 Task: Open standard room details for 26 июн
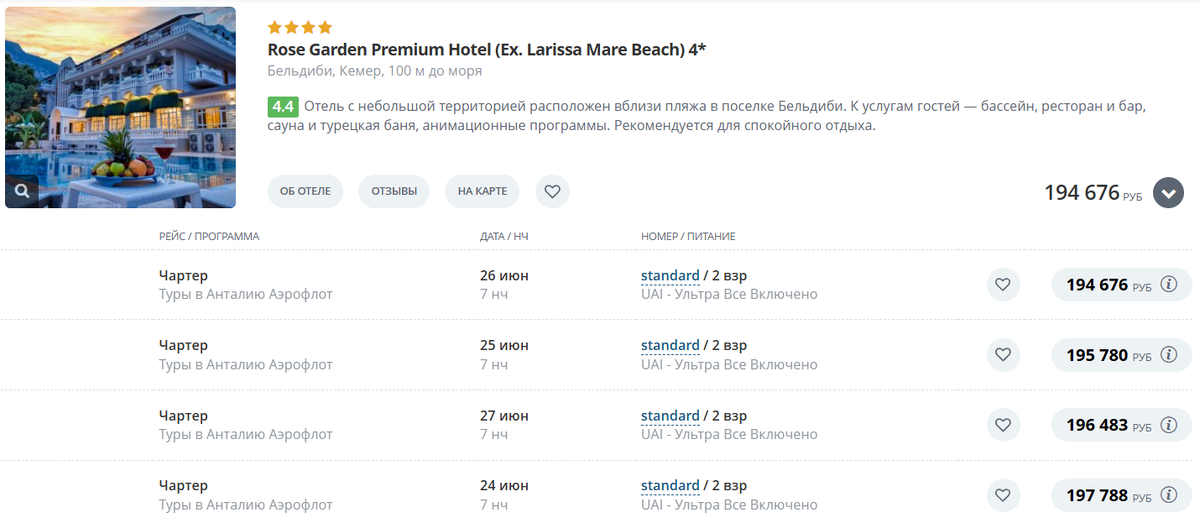click(670, 276)
